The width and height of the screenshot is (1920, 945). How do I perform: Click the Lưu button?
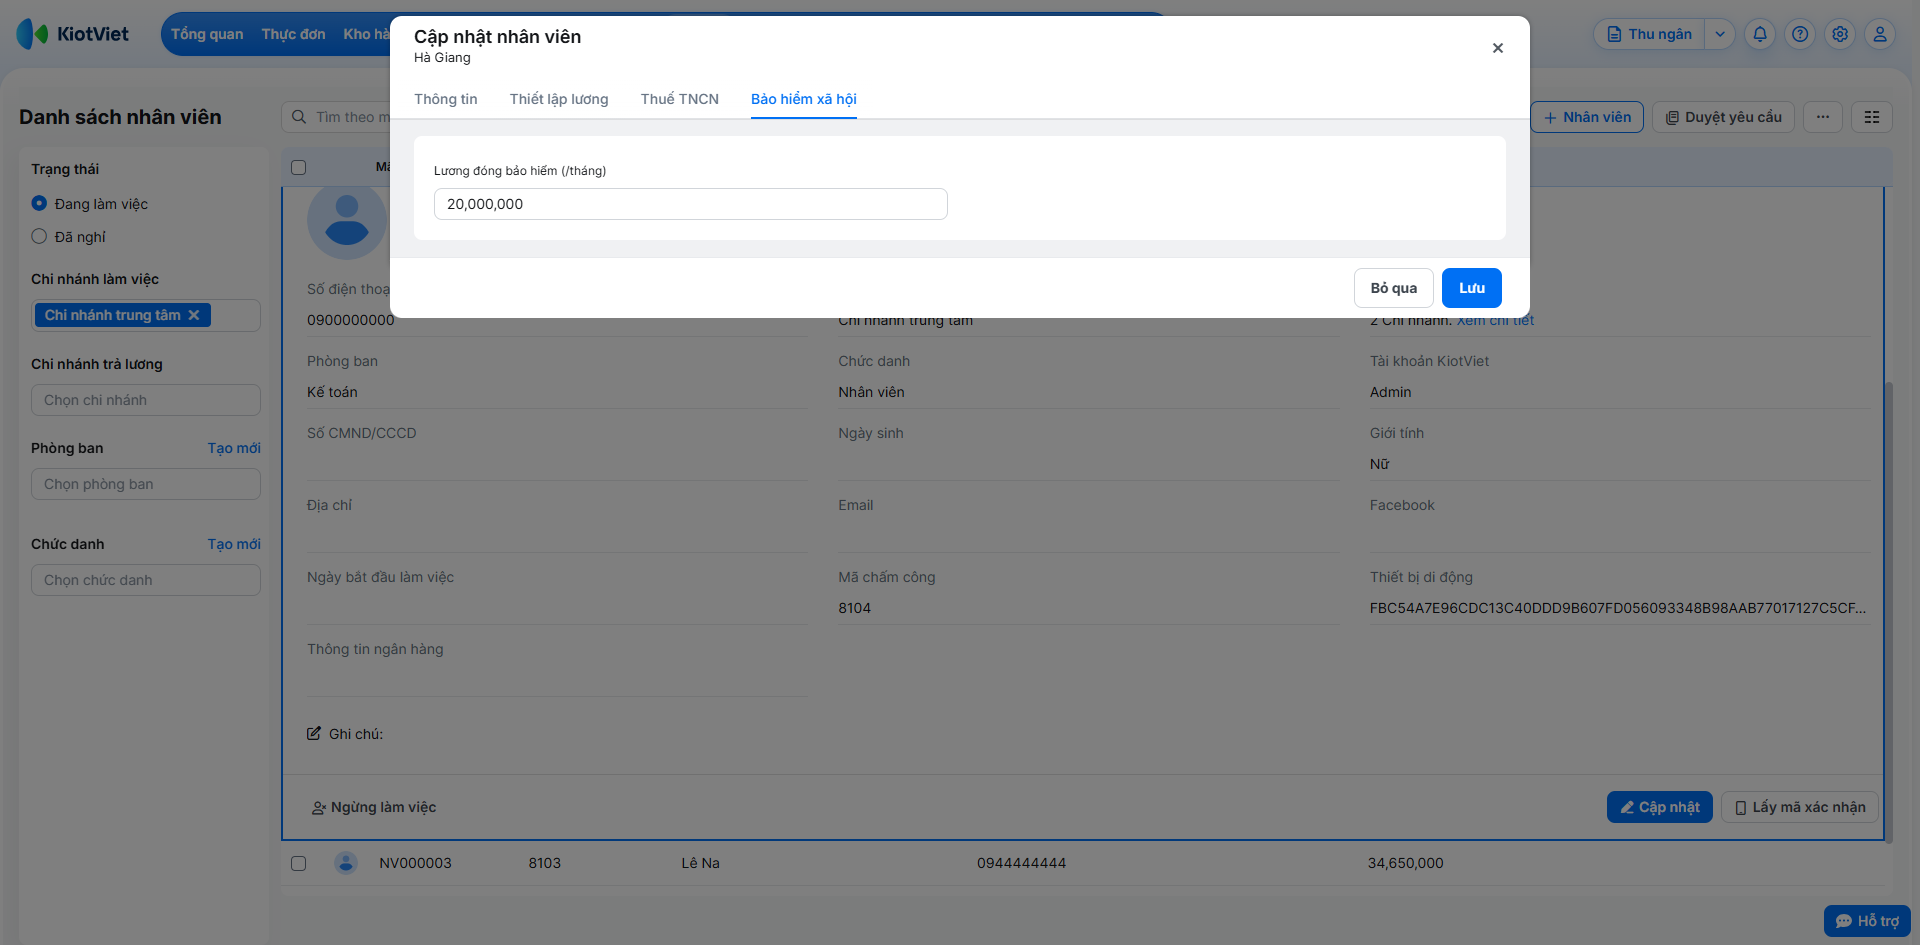click(x=1472, y=288)
